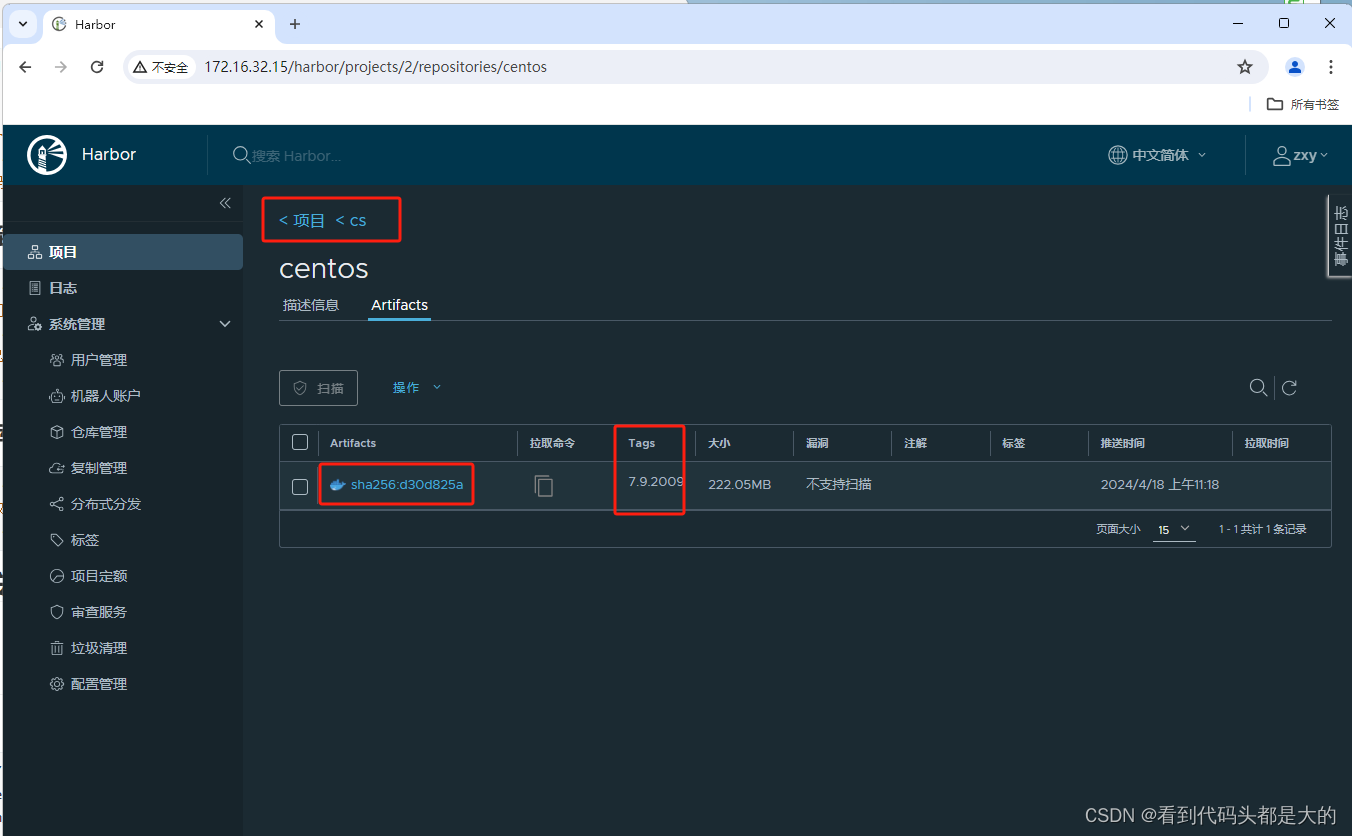The height and width of the screenshot is (836, 1352).
Task: Click the 222.05MB size cell
Action: (739, 485)
